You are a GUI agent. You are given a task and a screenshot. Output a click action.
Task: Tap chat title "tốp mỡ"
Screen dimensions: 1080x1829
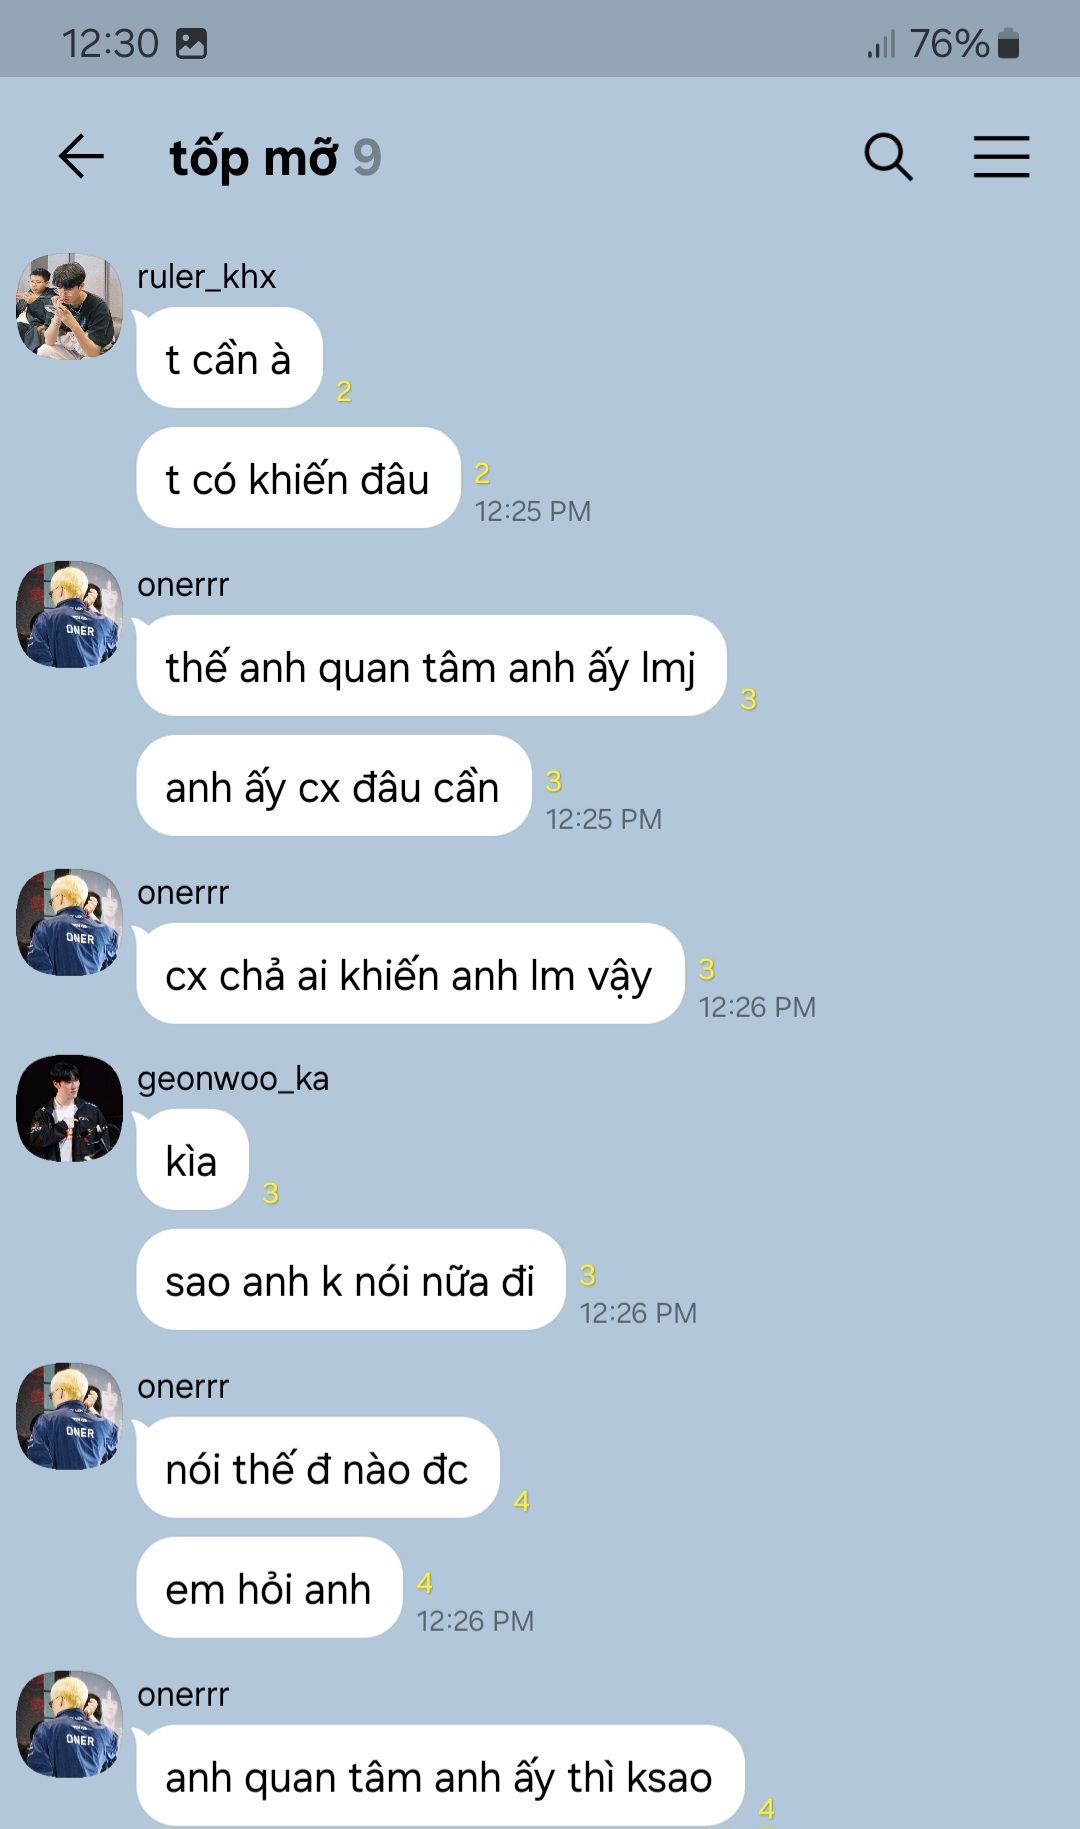[254, 158]
